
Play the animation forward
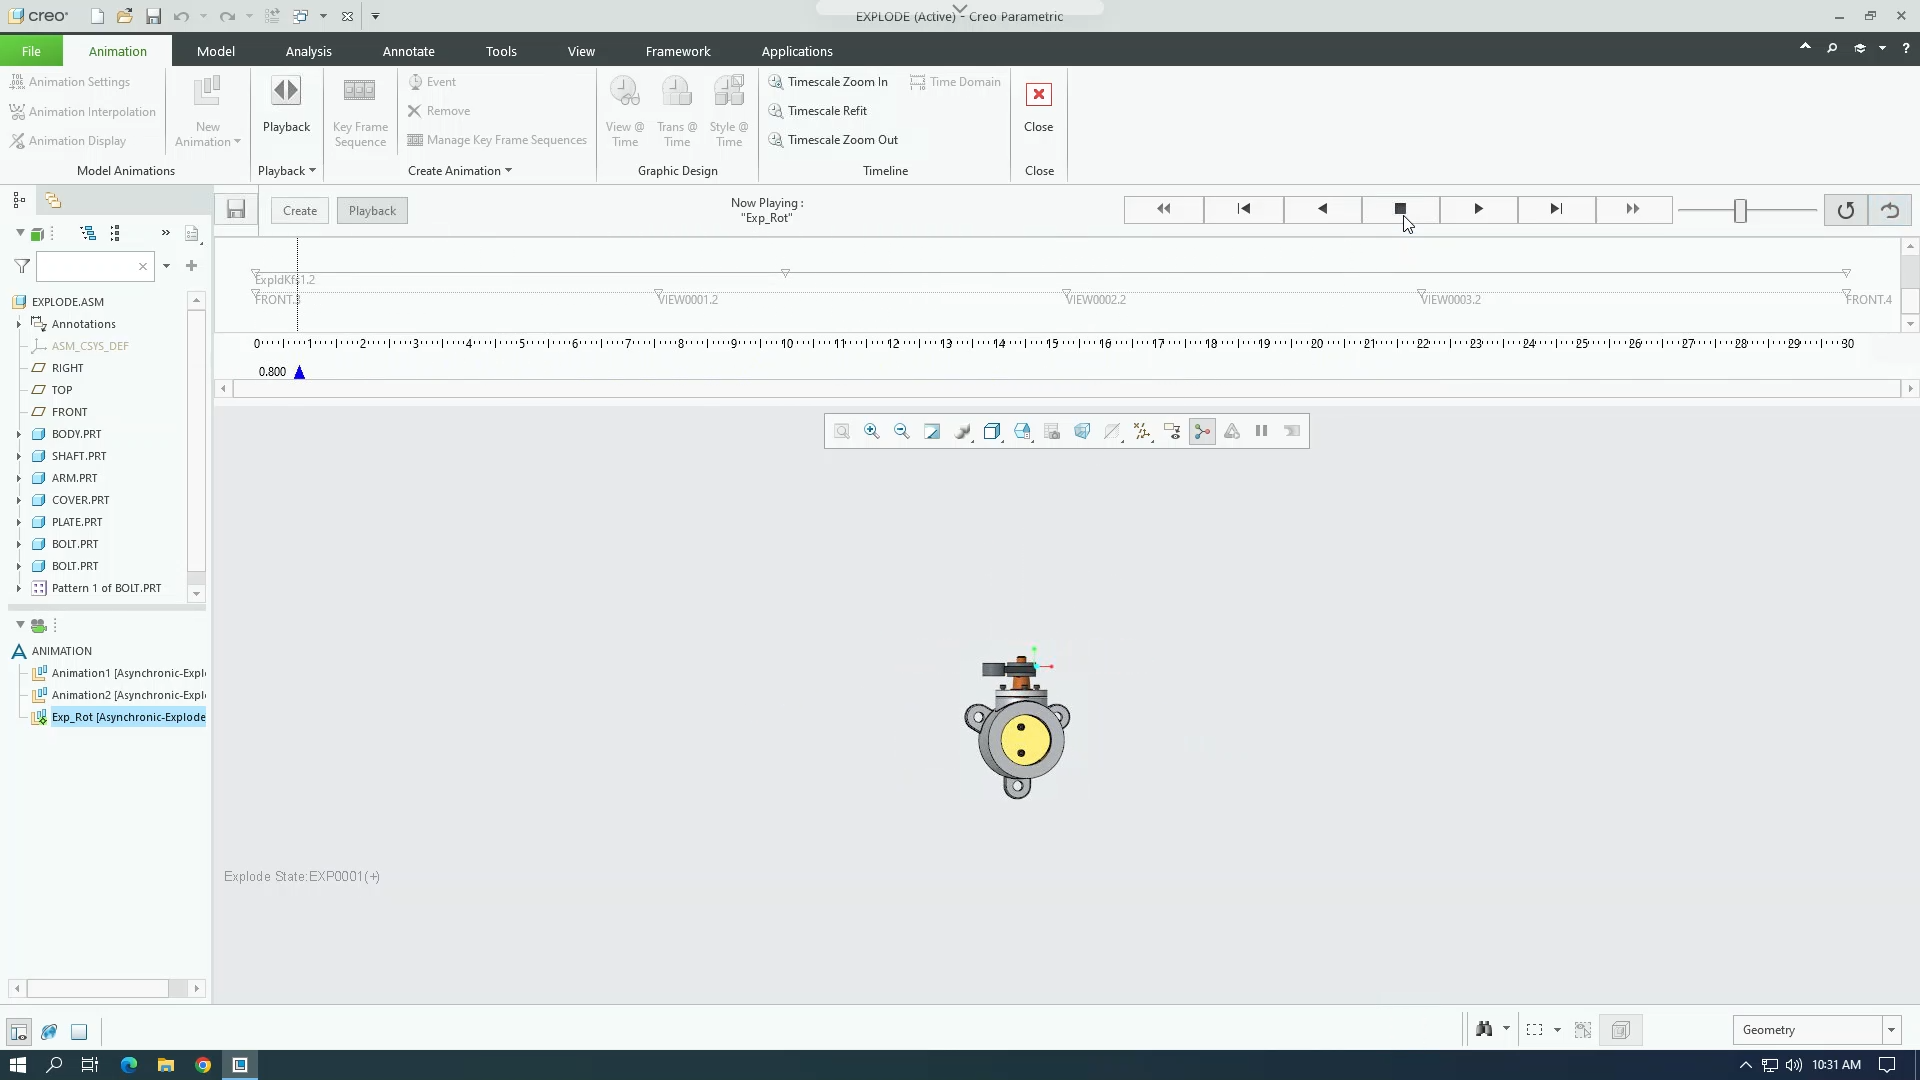[1478, 209]
